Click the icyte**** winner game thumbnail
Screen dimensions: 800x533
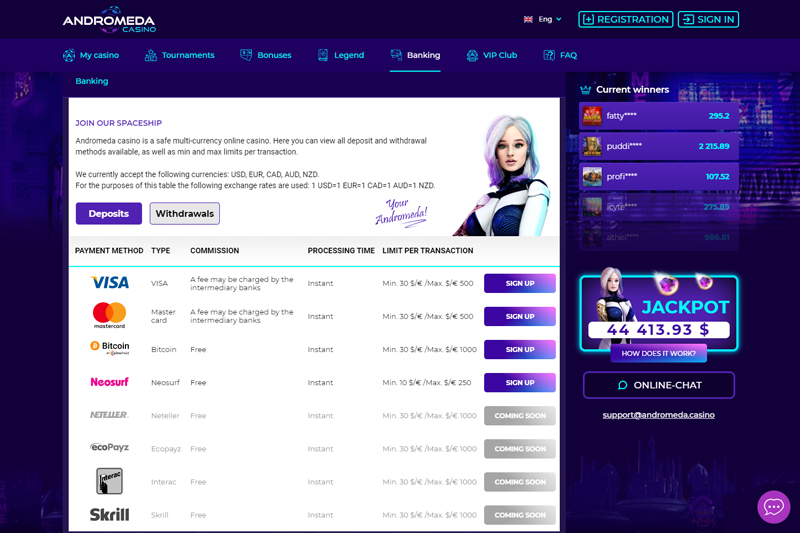pyautogui.click(x=592, y=207)
